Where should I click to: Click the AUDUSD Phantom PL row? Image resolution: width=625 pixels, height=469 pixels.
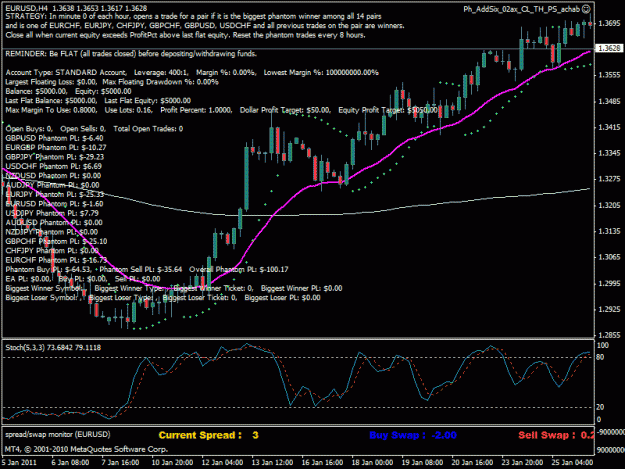tap(54, 222)
